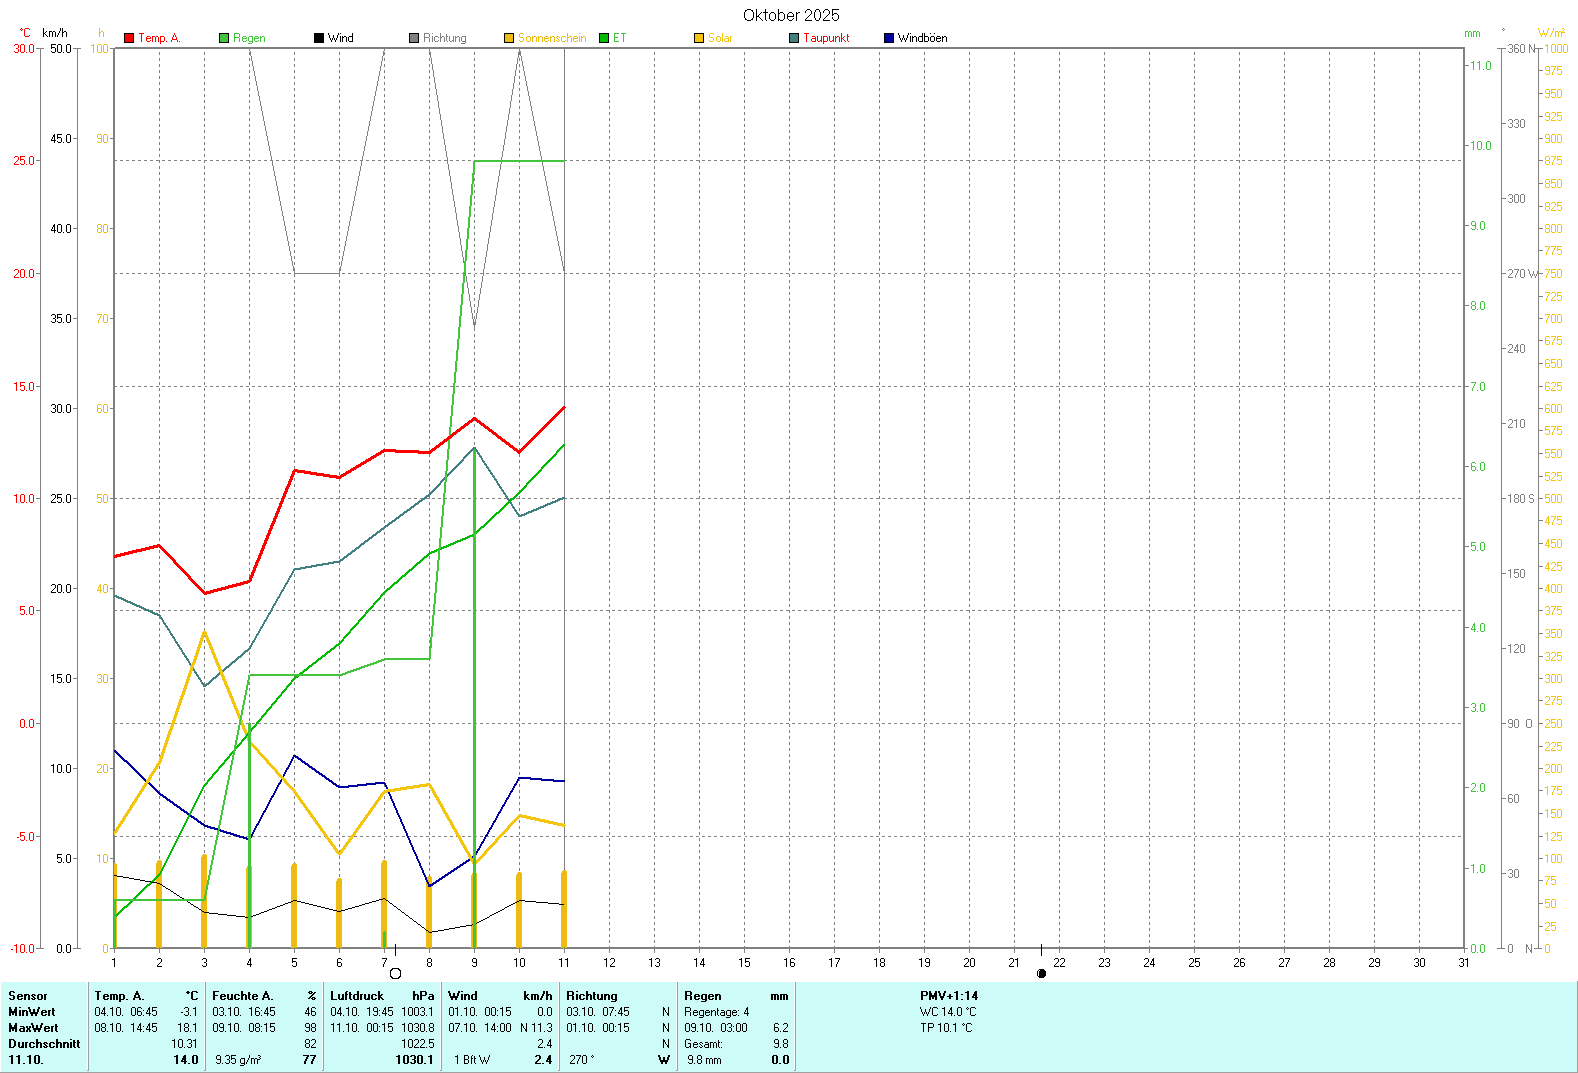Select the Luftdruck column header

tap(357, 996)
